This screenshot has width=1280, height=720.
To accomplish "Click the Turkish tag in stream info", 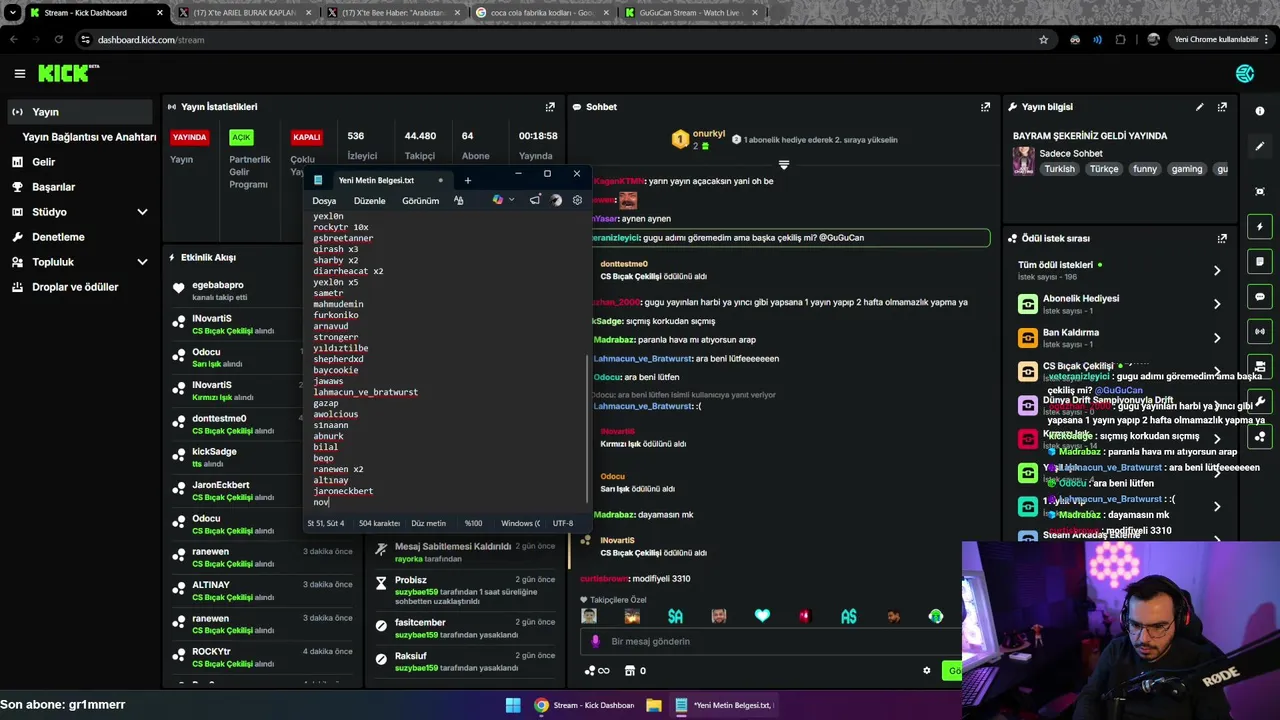I will tap(1059, 169).
